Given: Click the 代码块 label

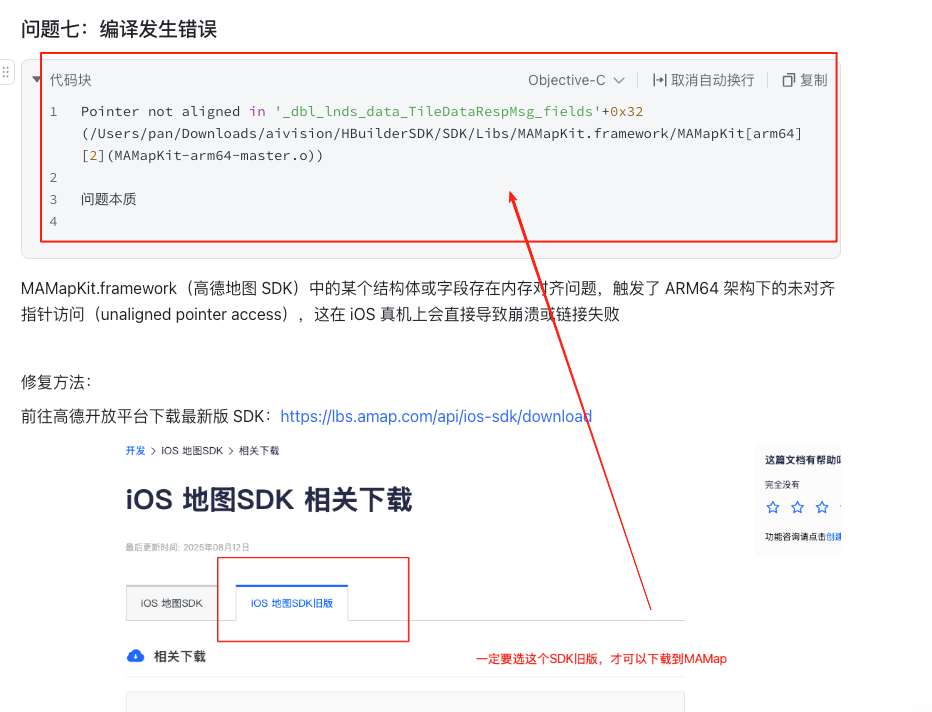Looking at the screenshot, I should [x=71, y=80].
